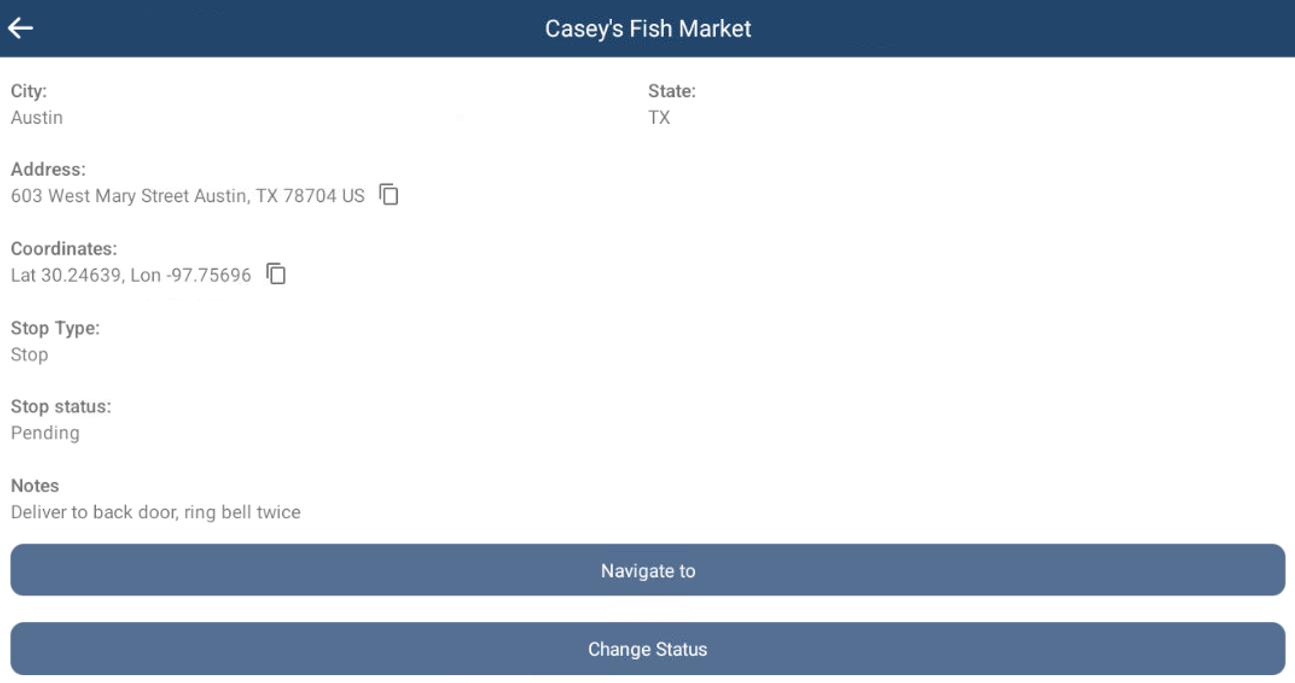Select the Lat 30.24639 coordinates text

131,275
